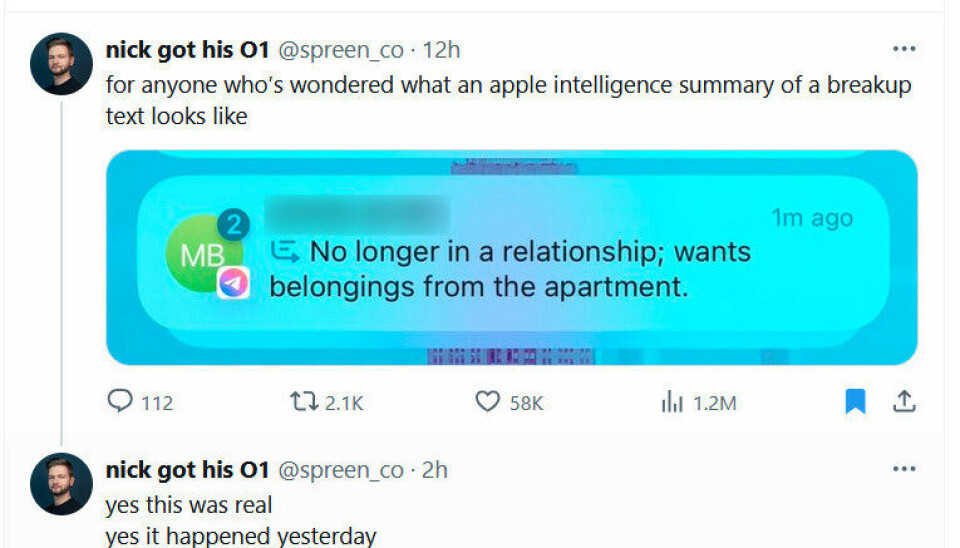Toggle the blue bookmark on the tweet
Viewport: 960px width, 548px height.
[x=854, y=402]
